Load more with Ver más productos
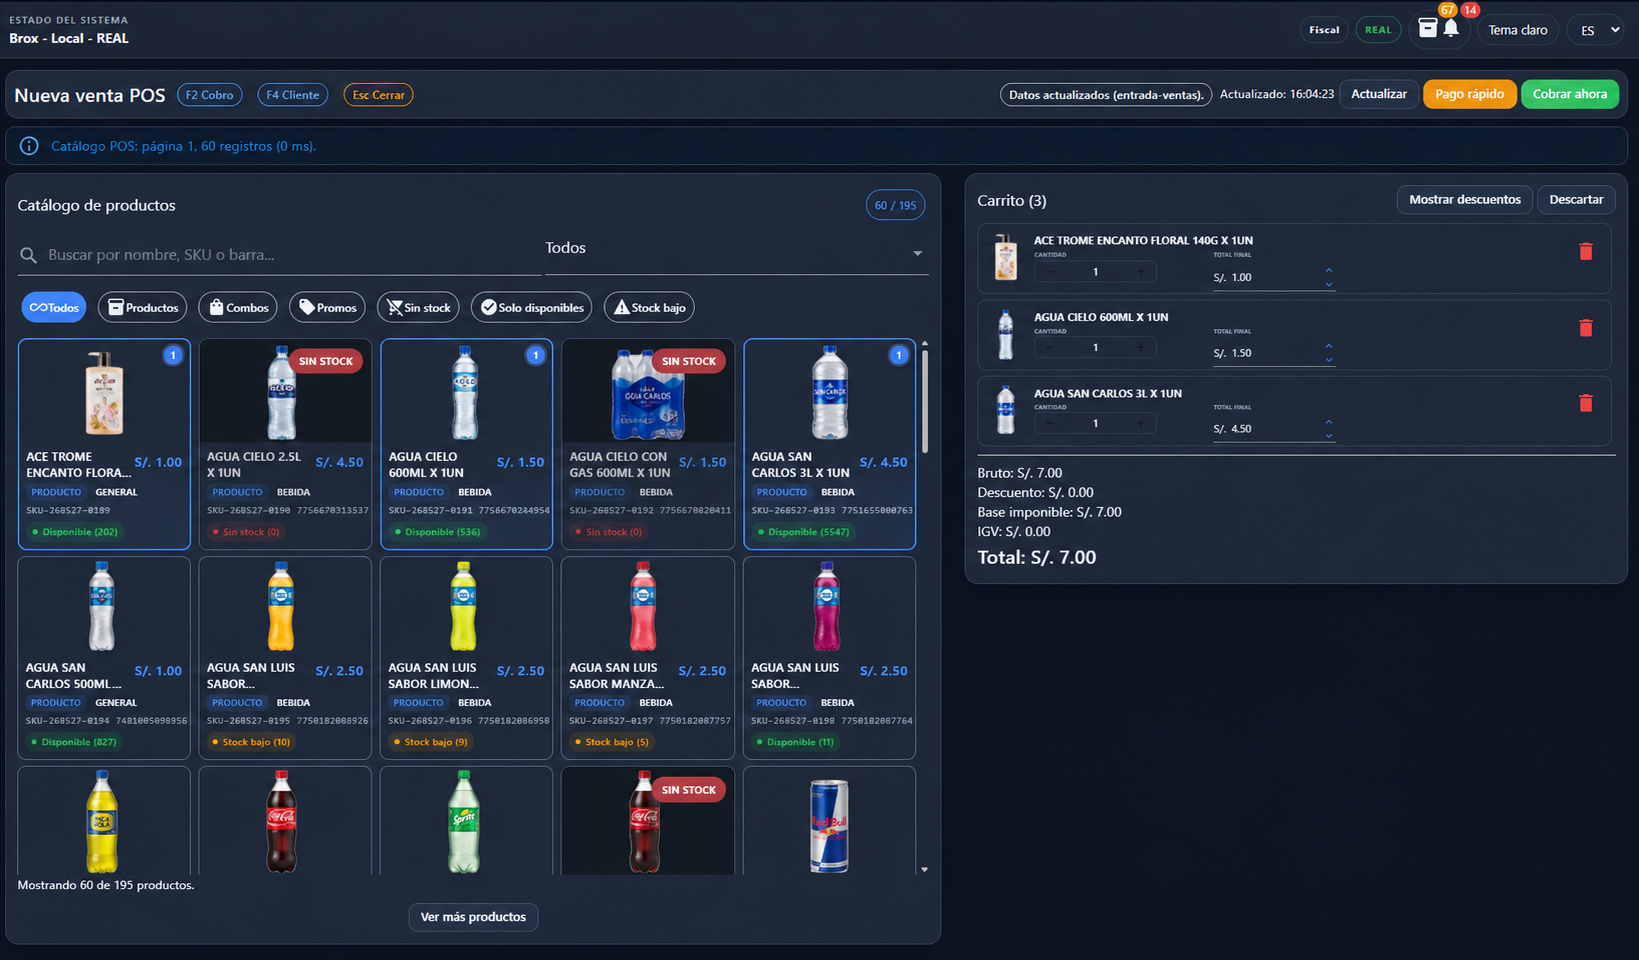1639x960 pixels. [473, 917]
